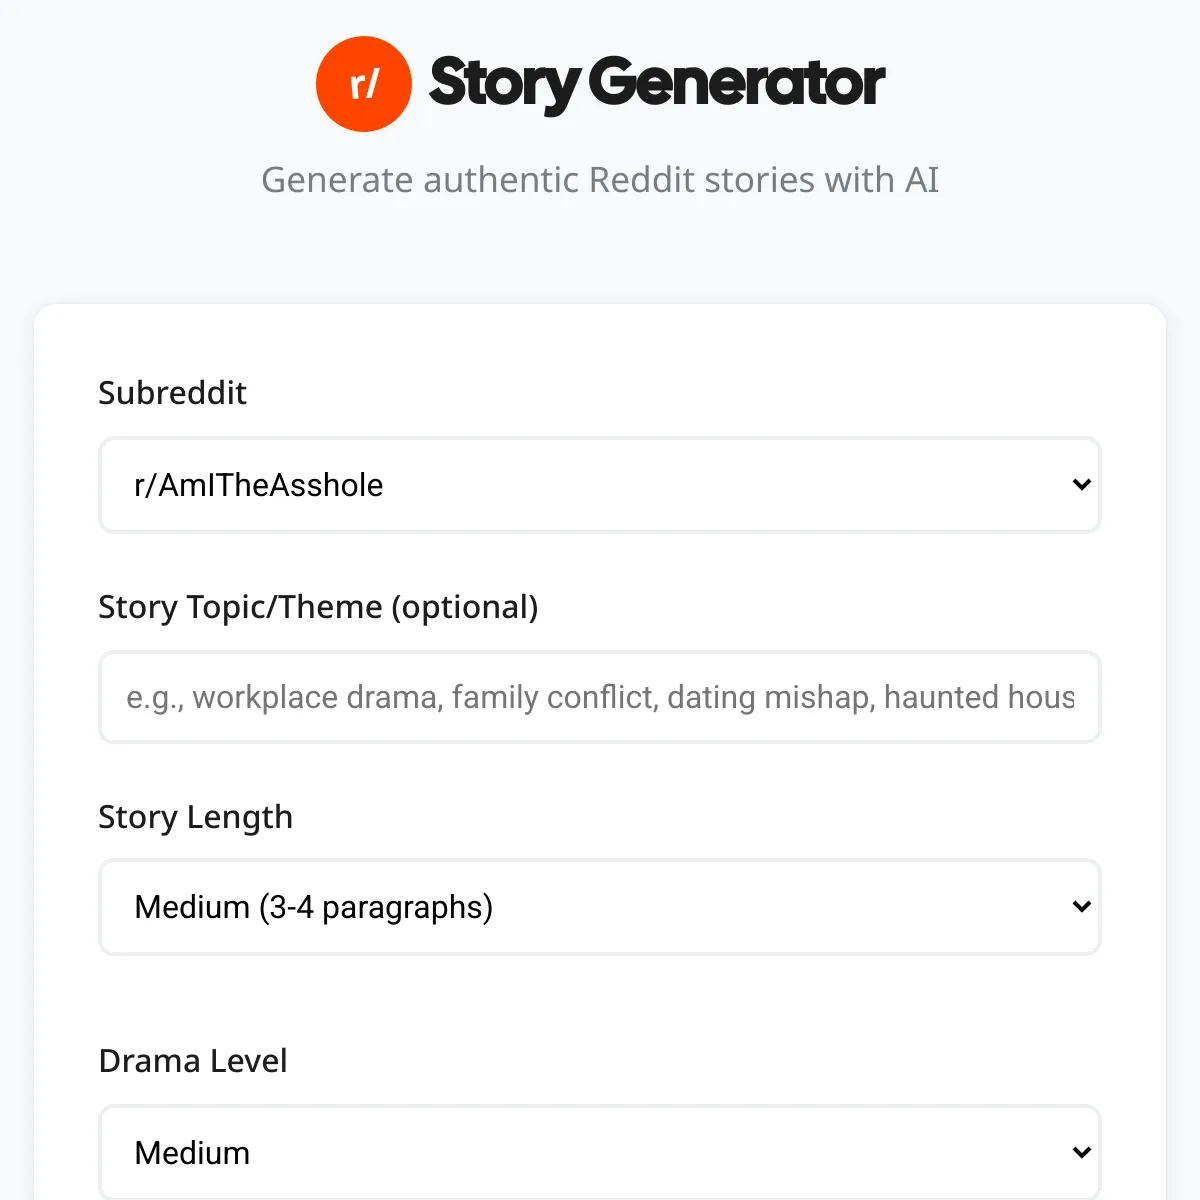This screenshot has height=1200, width=1200.
Task: Click the 'Medium' value in Drama Level
Action: click(192, 1153)
